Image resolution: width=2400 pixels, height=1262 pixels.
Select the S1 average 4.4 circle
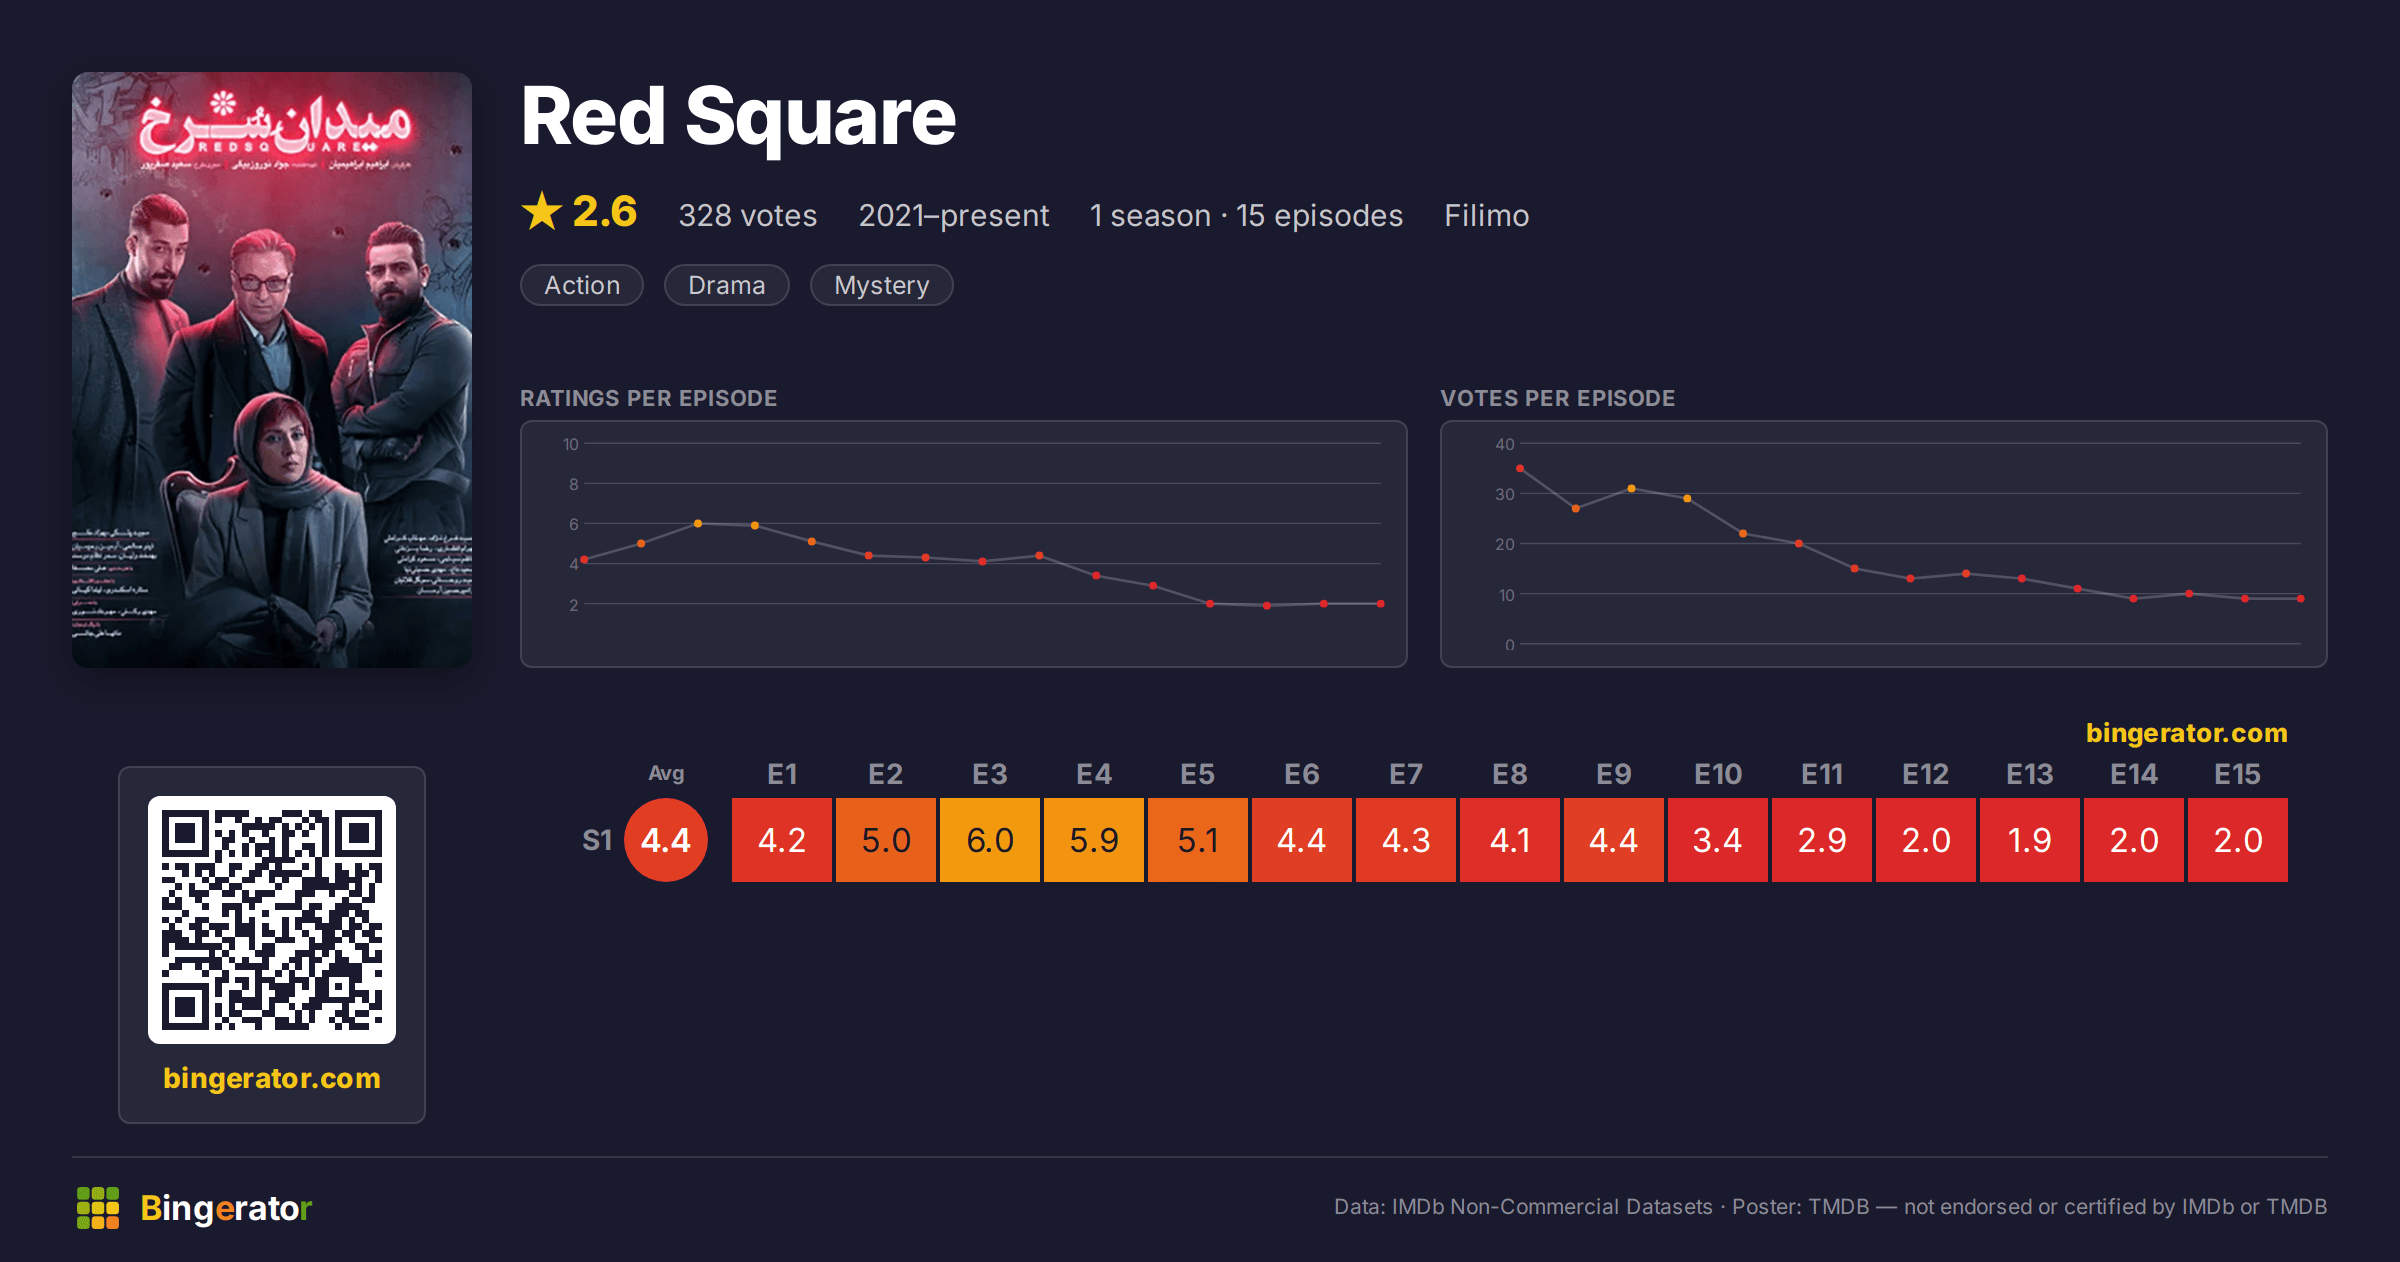pyautogui.click(x=666, y=840)
